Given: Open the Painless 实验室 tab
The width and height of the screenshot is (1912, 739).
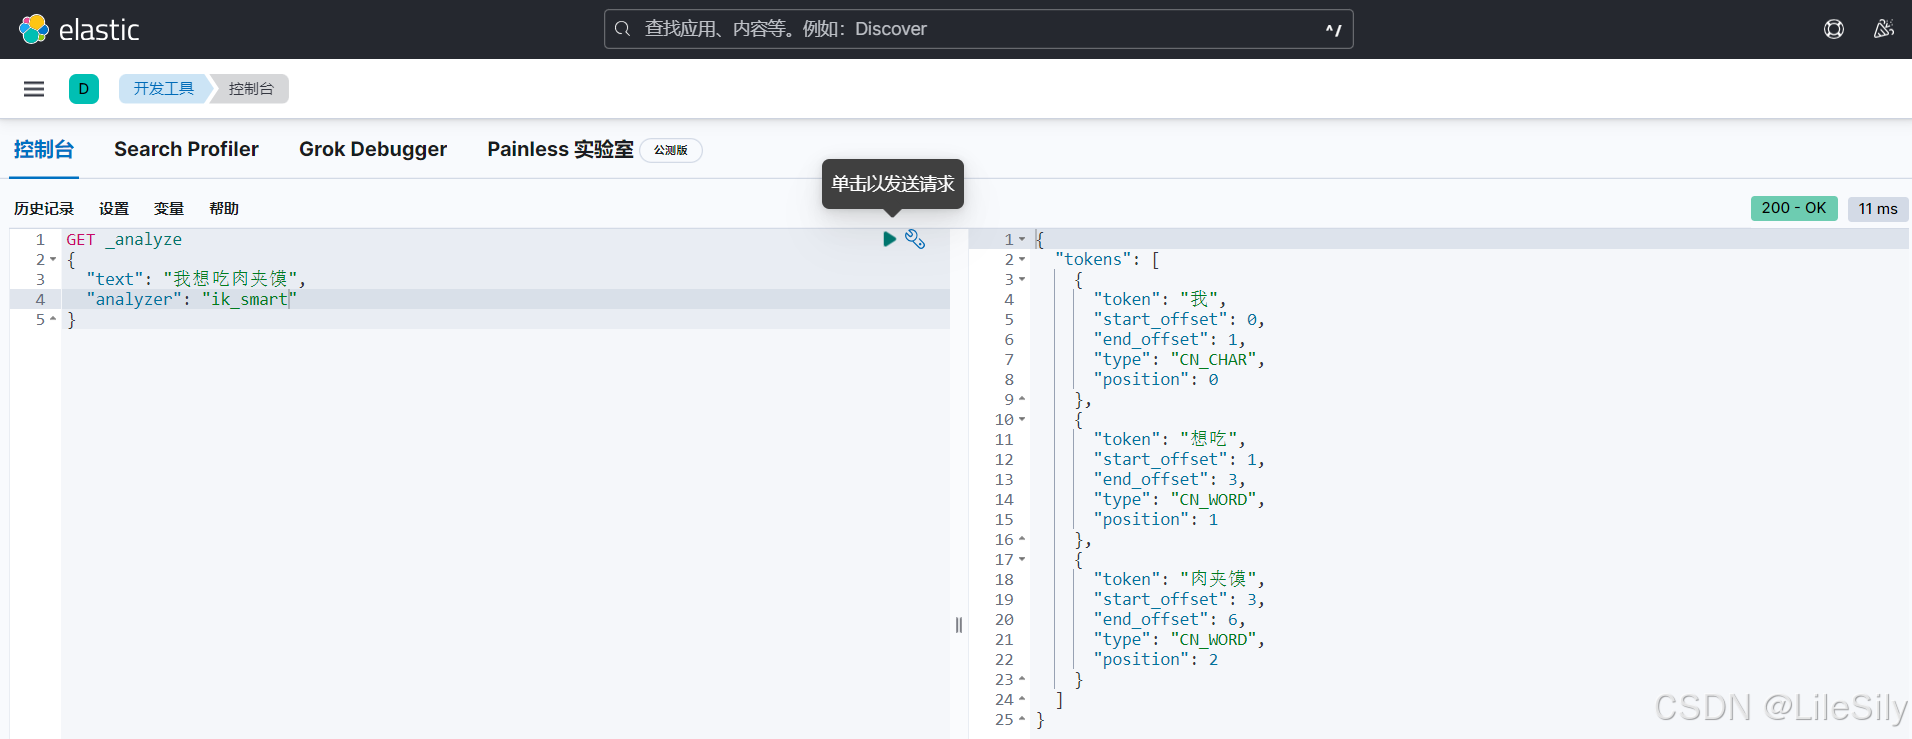Looking at the screenshot, I should tap(560, 150).
